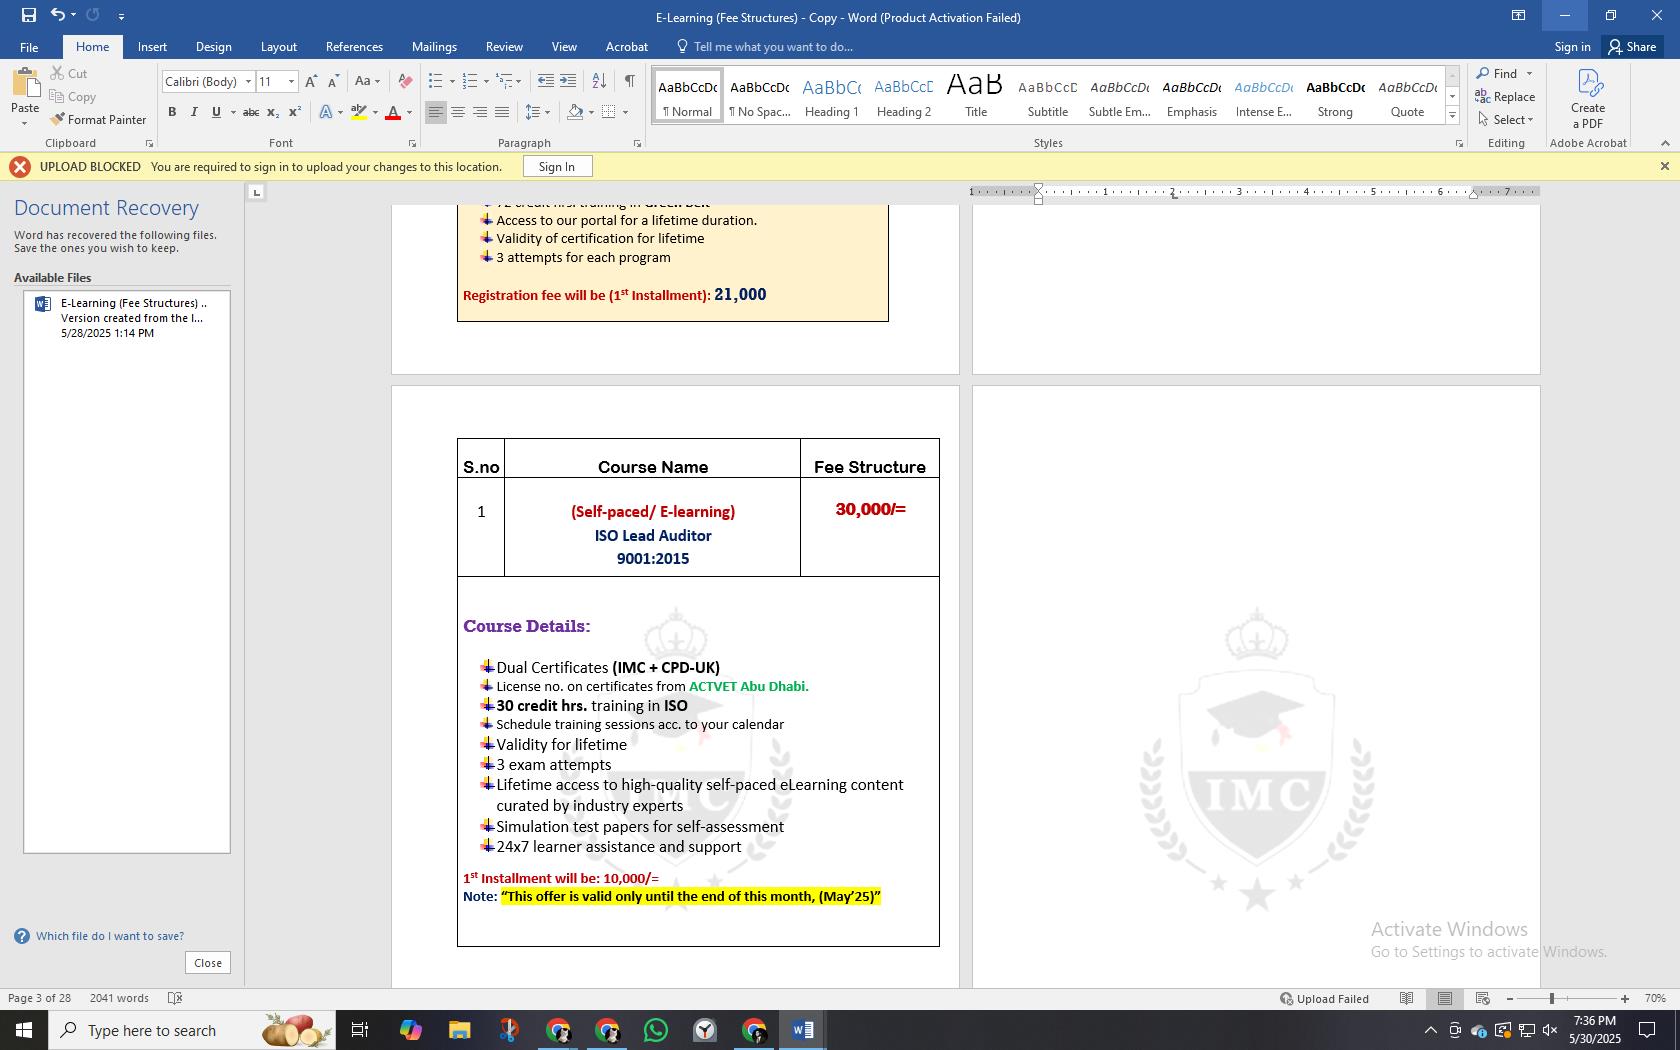Justify the paragraph text
1680x1050 pixels.
[502, 112]
